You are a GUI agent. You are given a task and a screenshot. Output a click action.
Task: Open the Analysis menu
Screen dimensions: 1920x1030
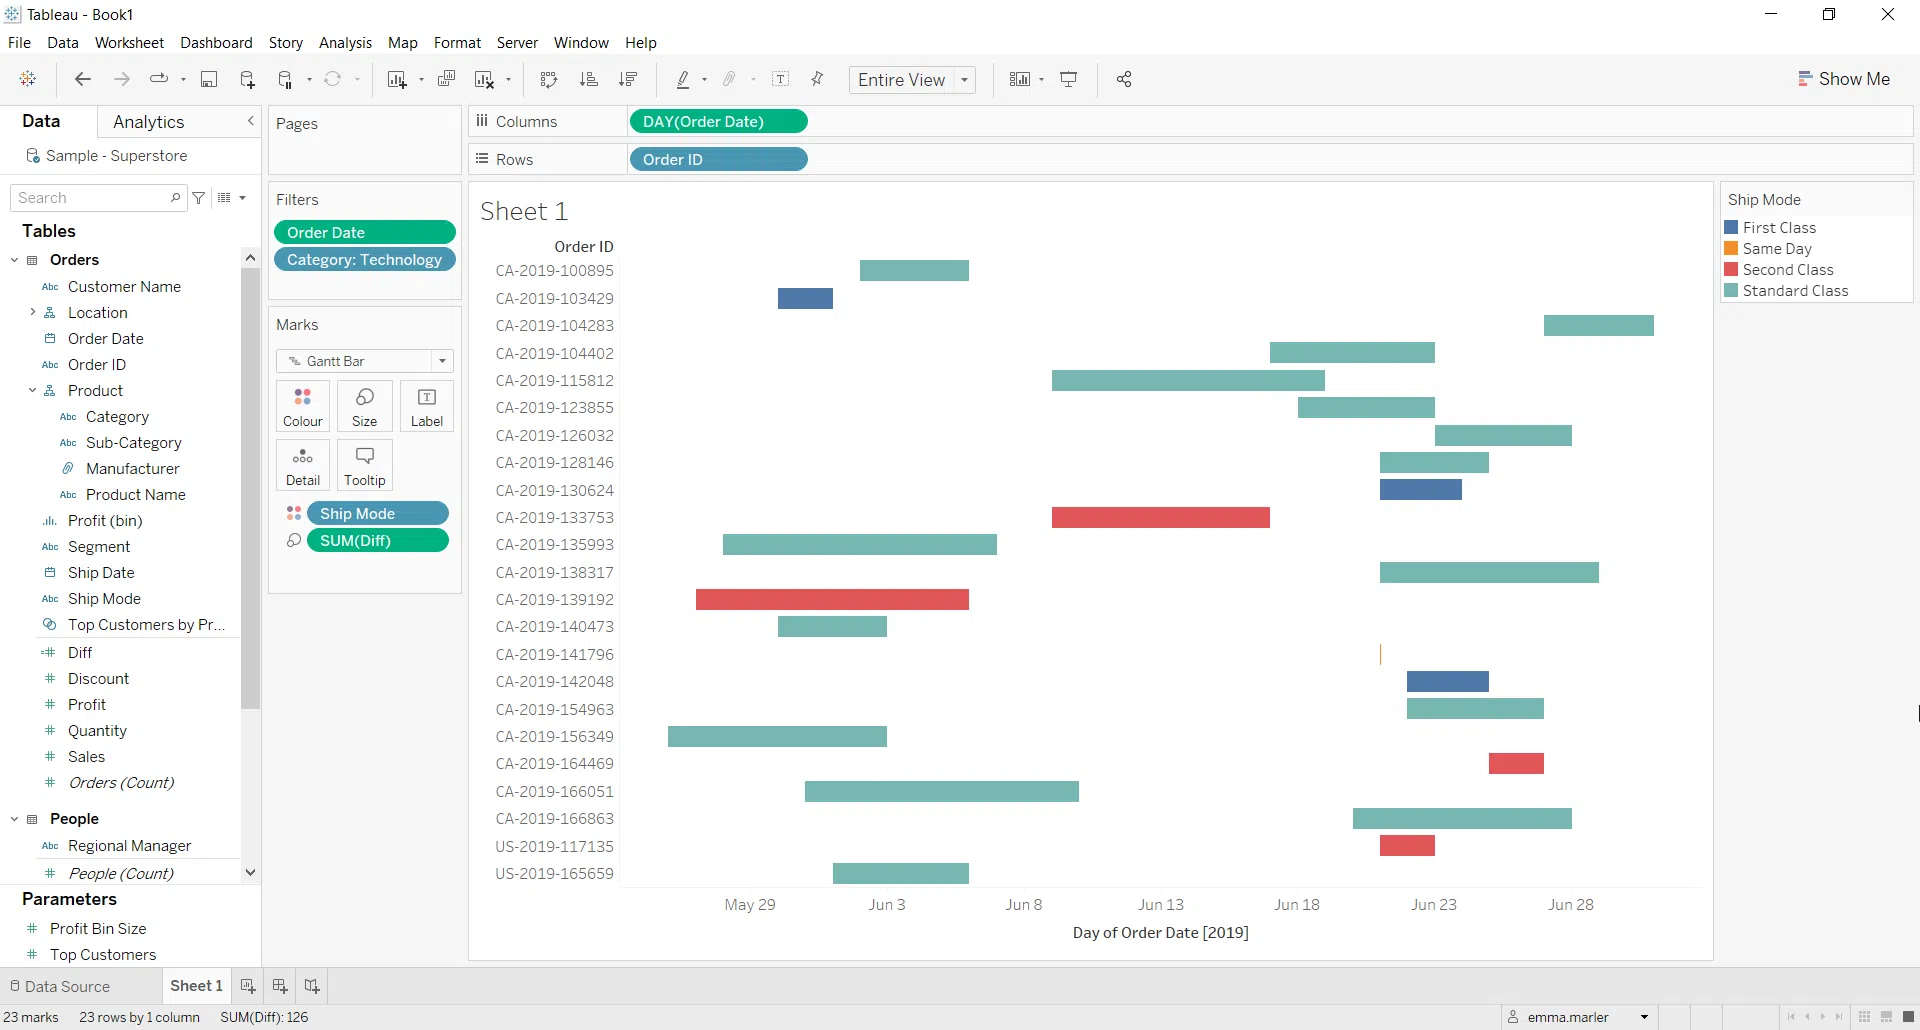[345, 43]
